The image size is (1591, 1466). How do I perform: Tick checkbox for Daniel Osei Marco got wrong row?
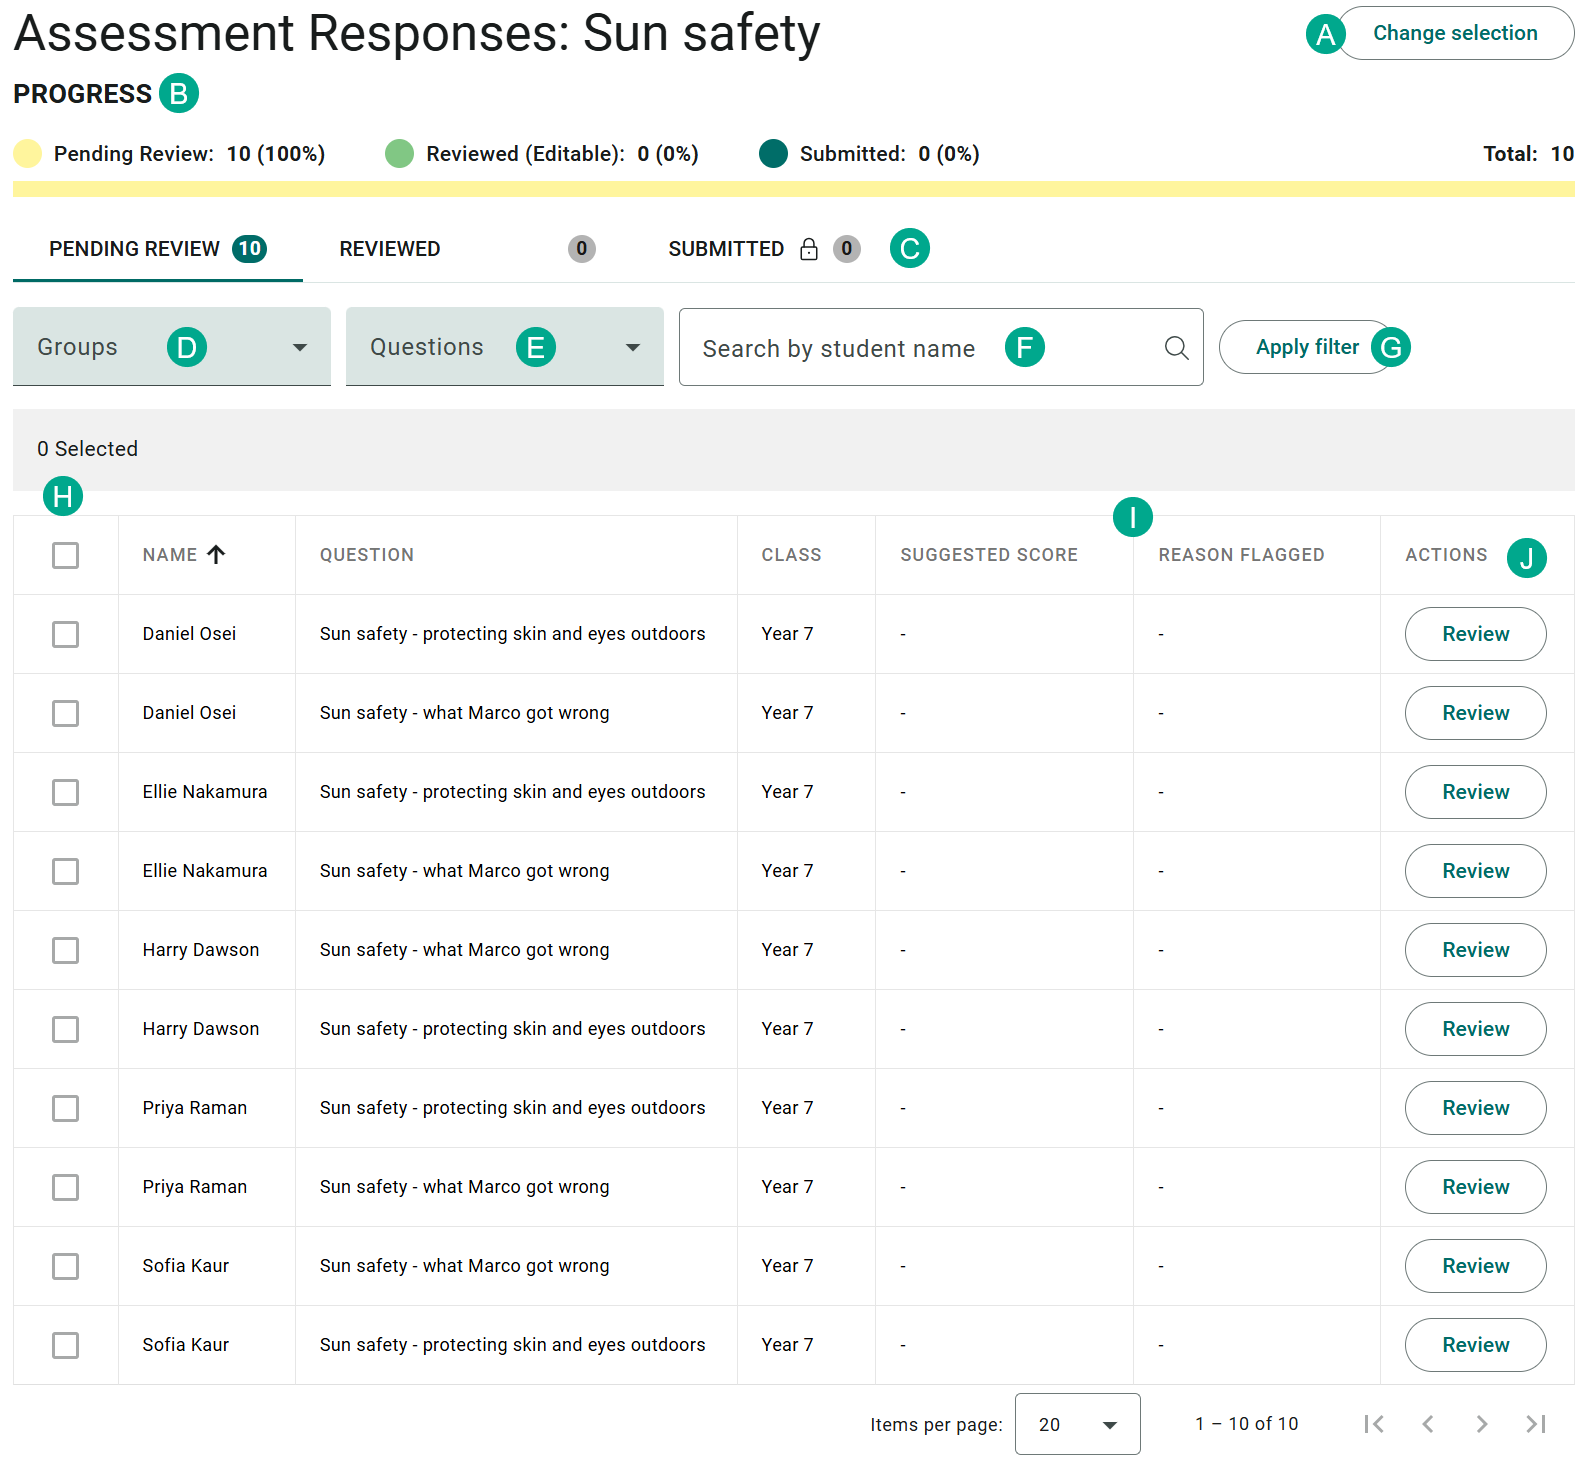(x=66, y=713)
